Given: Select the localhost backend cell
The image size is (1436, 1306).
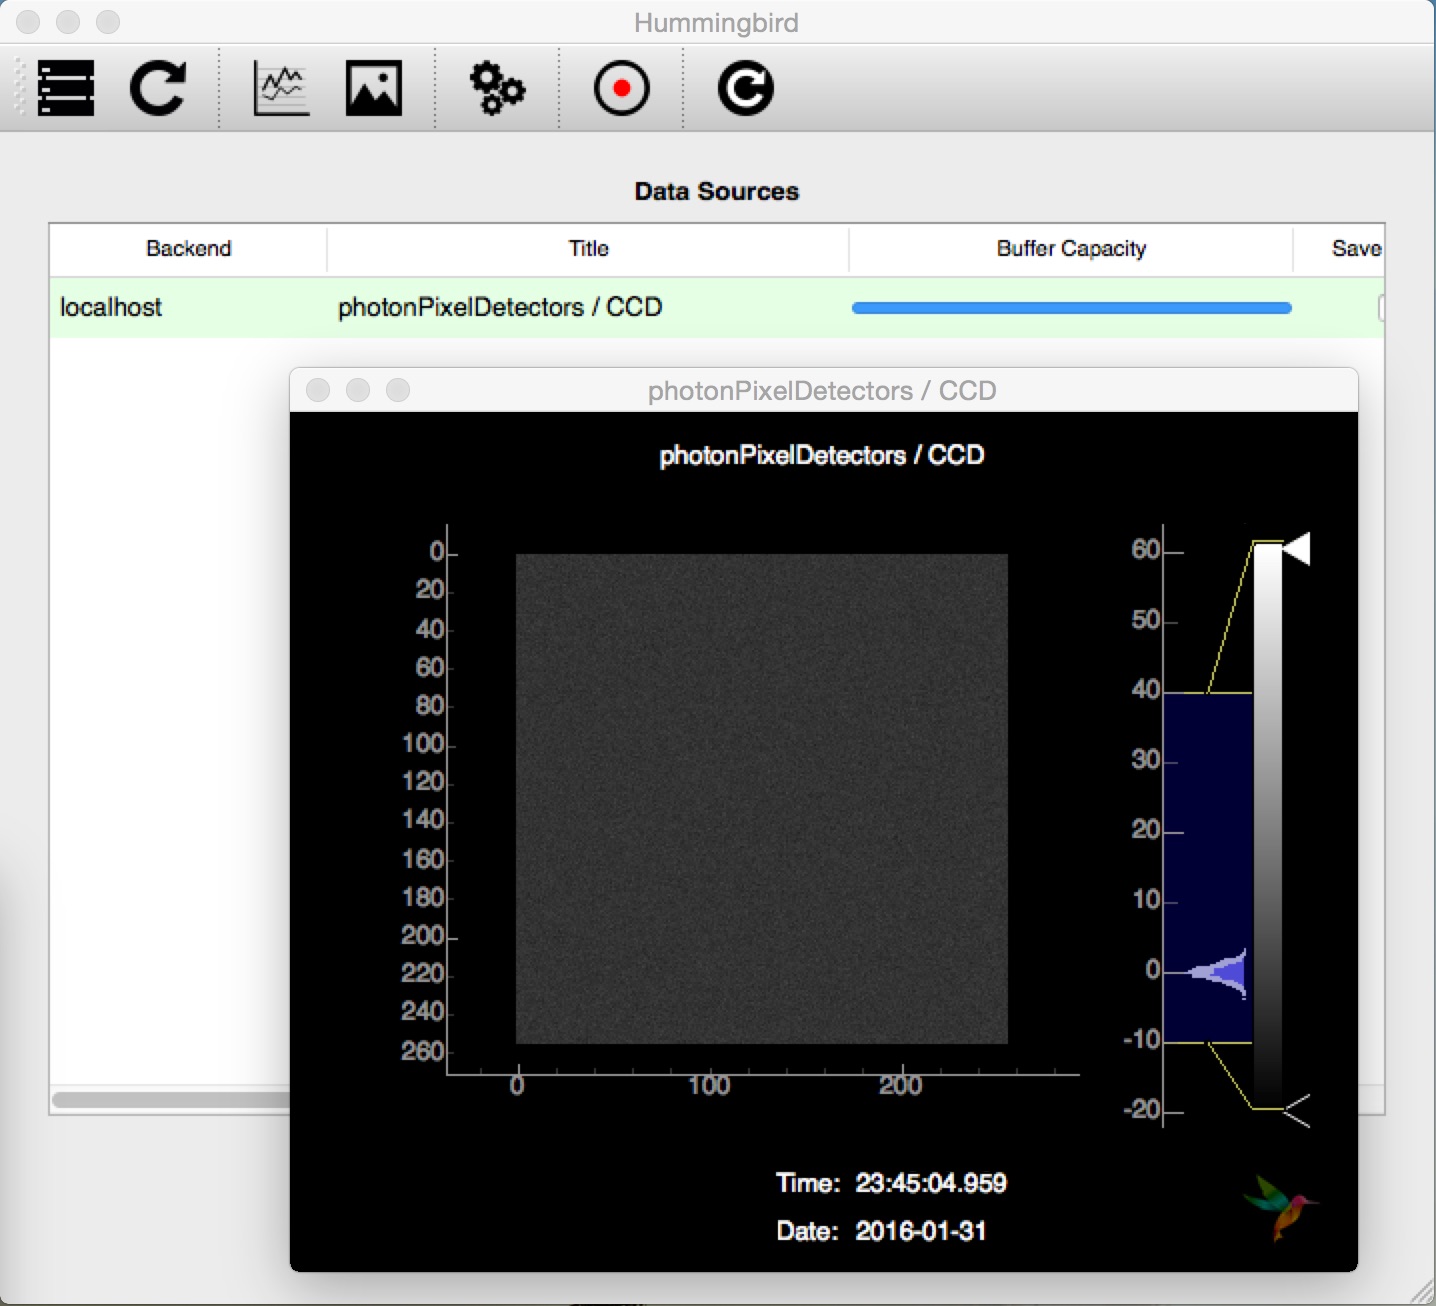Looking at the screenshot, I should tap(188, 308).
